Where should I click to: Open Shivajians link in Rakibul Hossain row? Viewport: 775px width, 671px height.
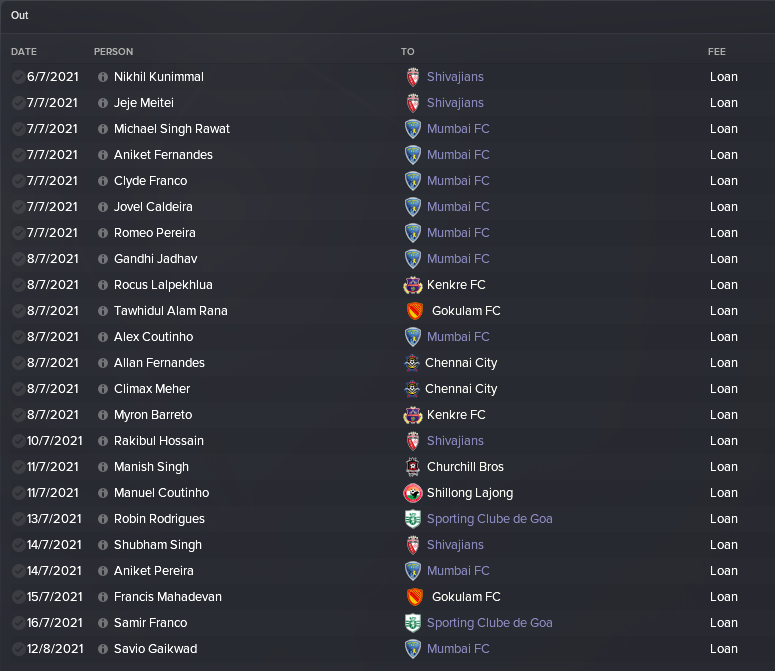(455, 441)
